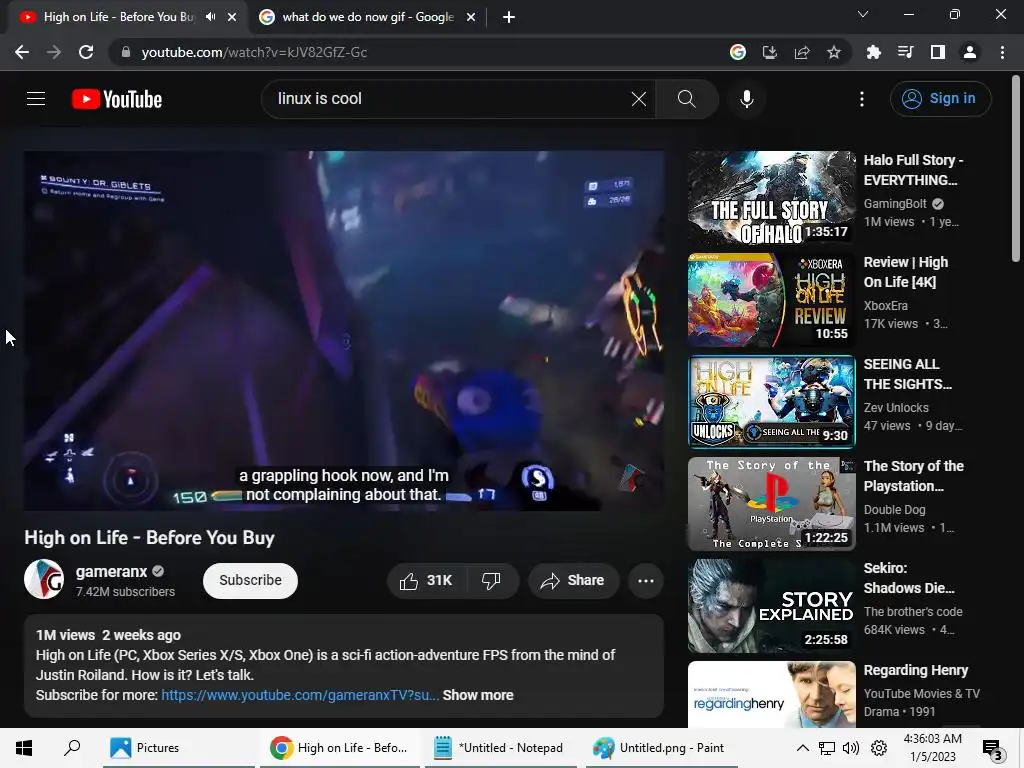View site information lock icon

(x=126, y=52)
